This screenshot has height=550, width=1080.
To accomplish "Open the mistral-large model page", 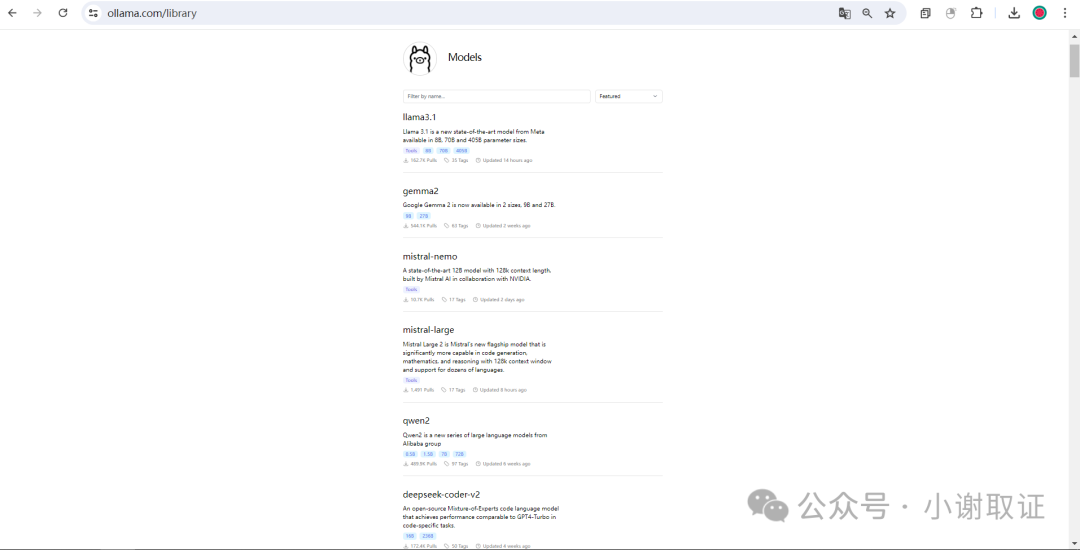I will tap(428, 330).
